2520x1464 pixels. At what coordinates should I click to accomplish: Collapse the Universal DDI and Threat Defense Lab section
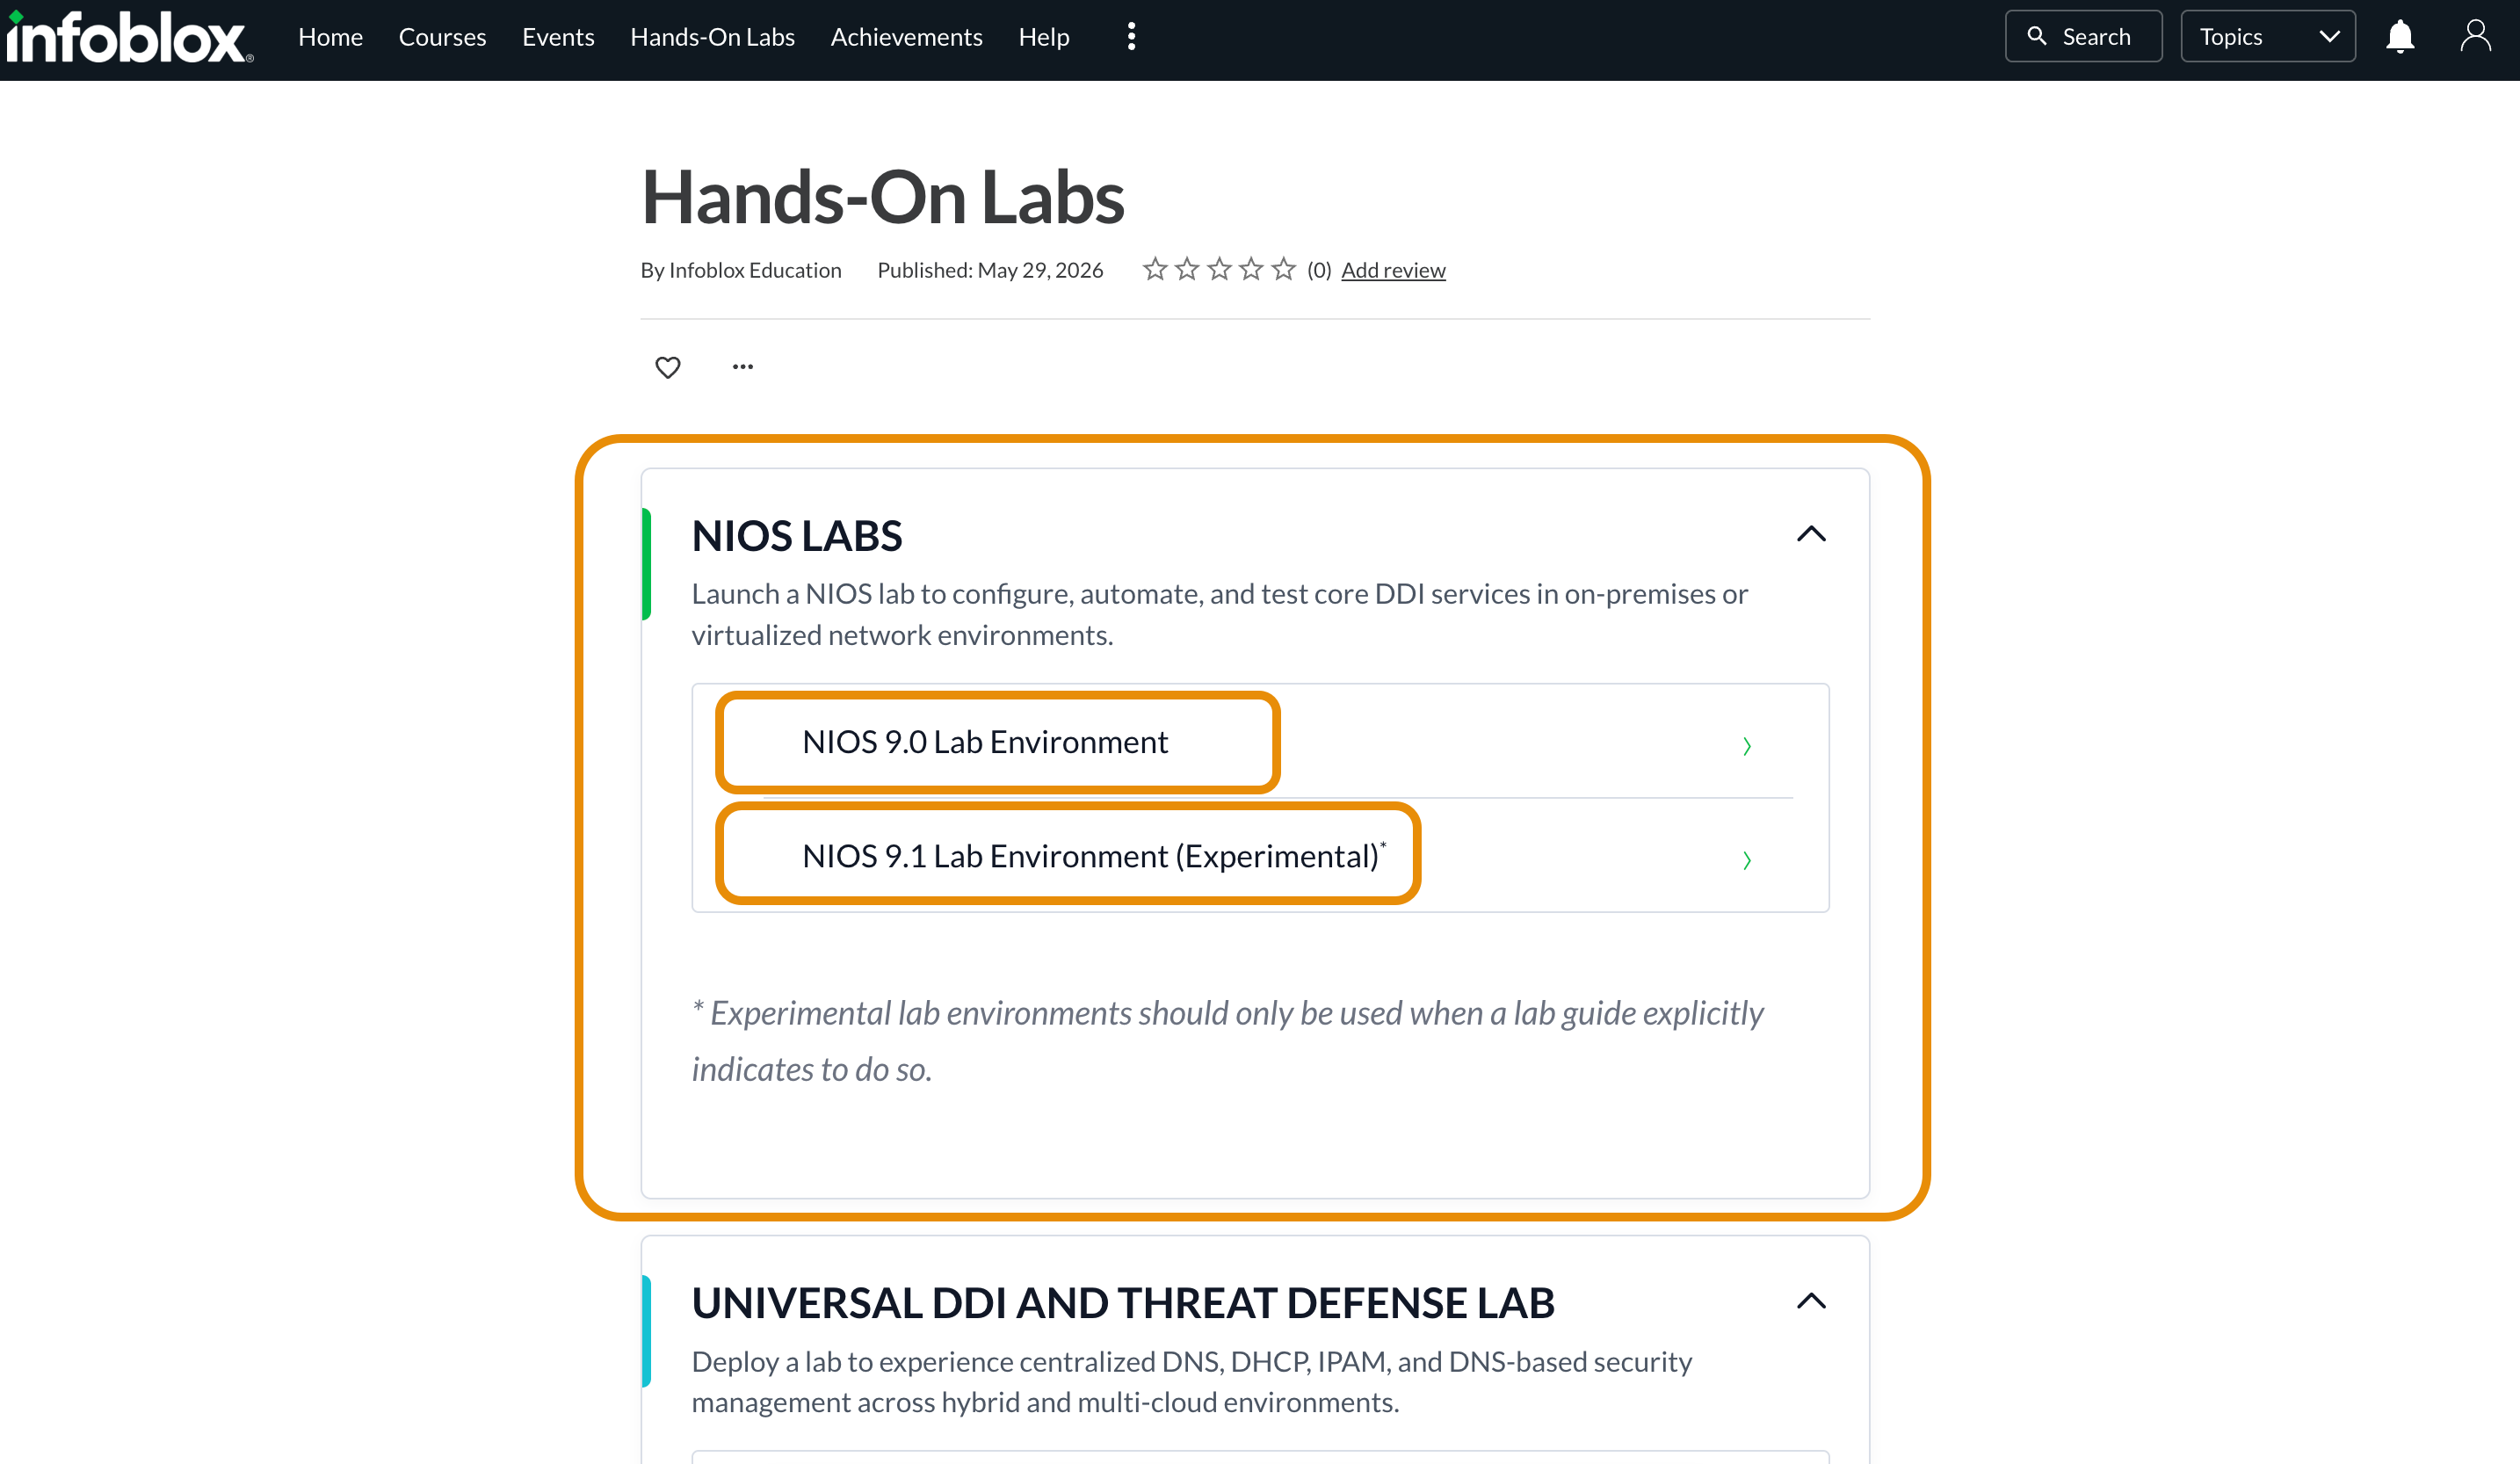[x=1811, y=1301]
